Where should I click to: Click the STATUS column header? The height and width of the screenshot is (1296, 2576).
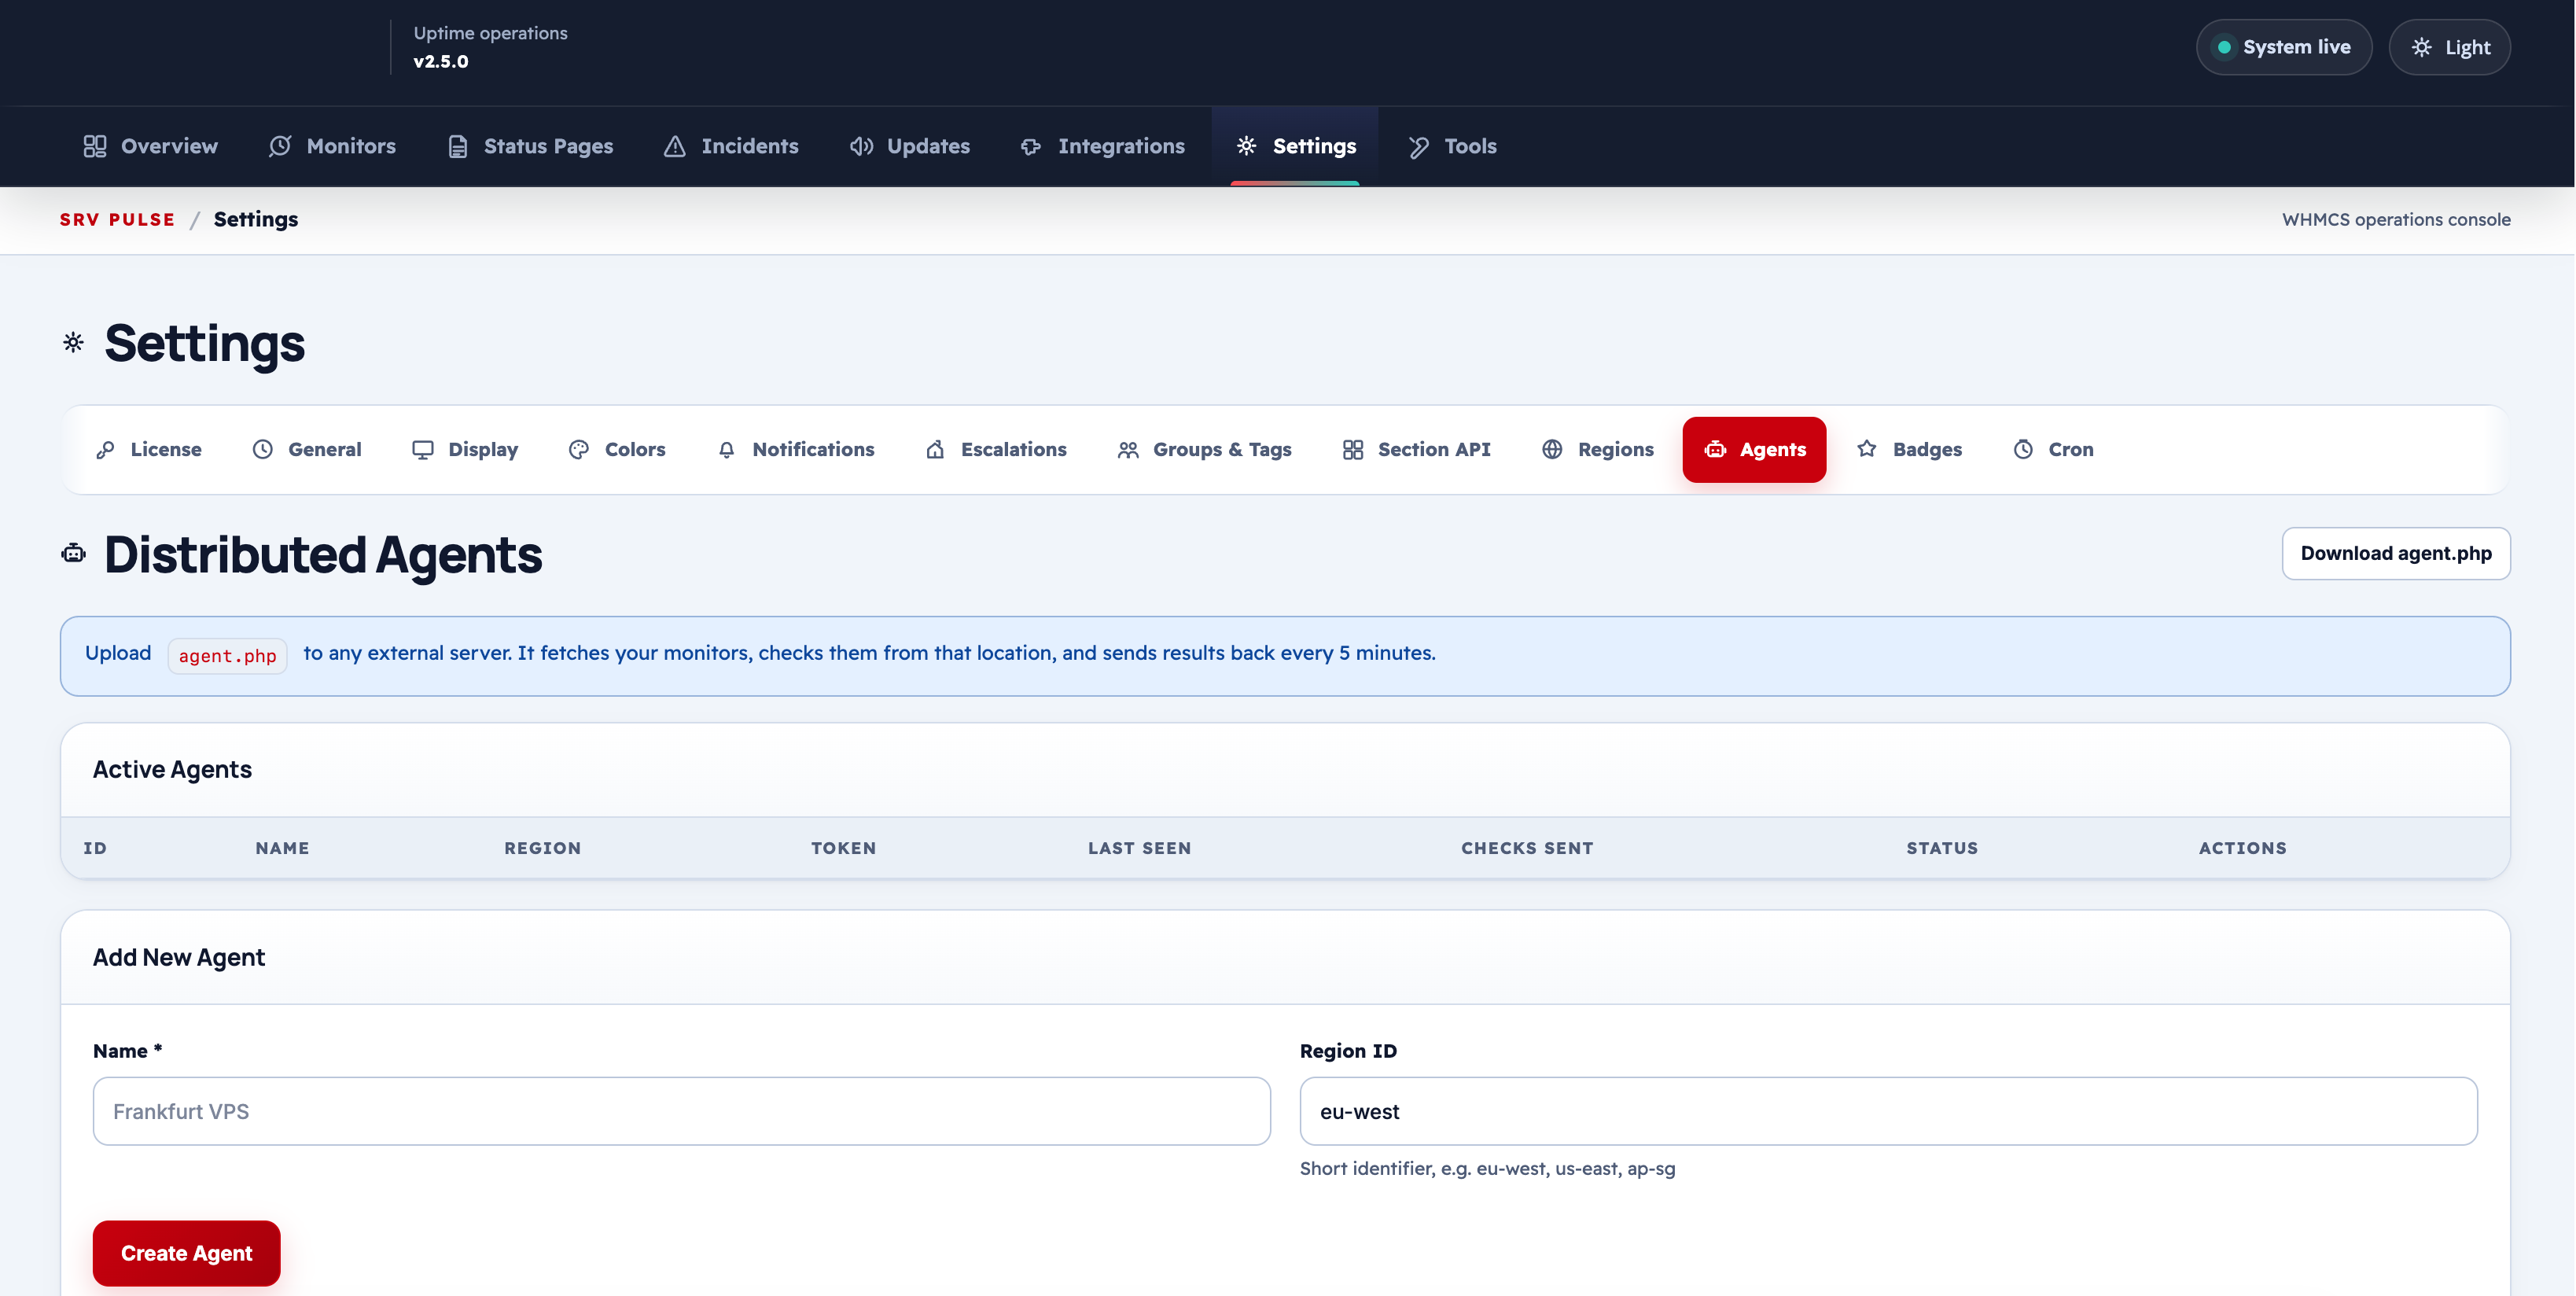(x=1942, y=848)
